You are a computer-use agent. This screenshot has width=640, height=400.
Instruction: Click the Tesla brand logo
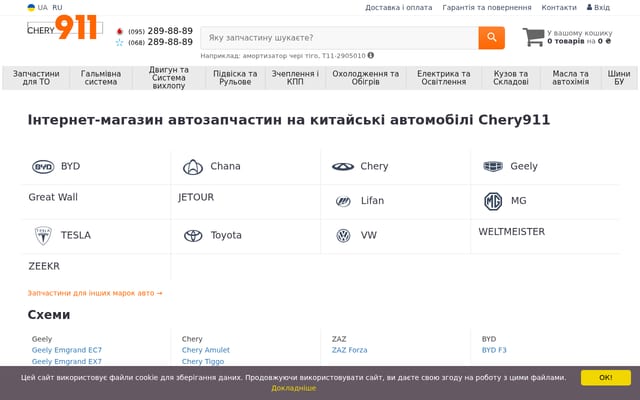[x=43, y=236]
